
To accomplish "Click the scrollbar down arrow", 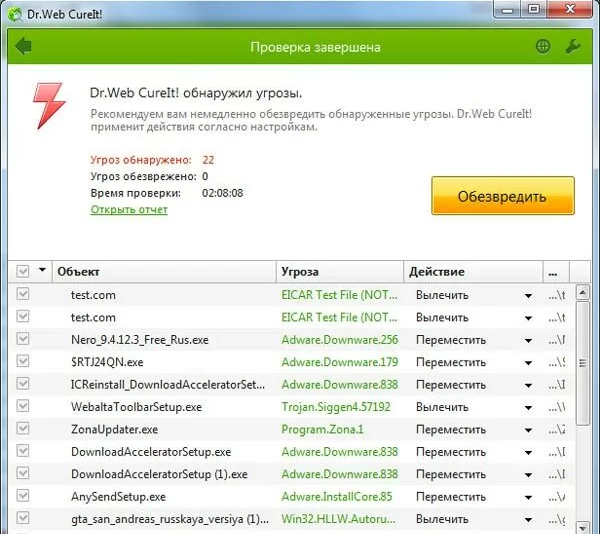I will pos(582,527).
